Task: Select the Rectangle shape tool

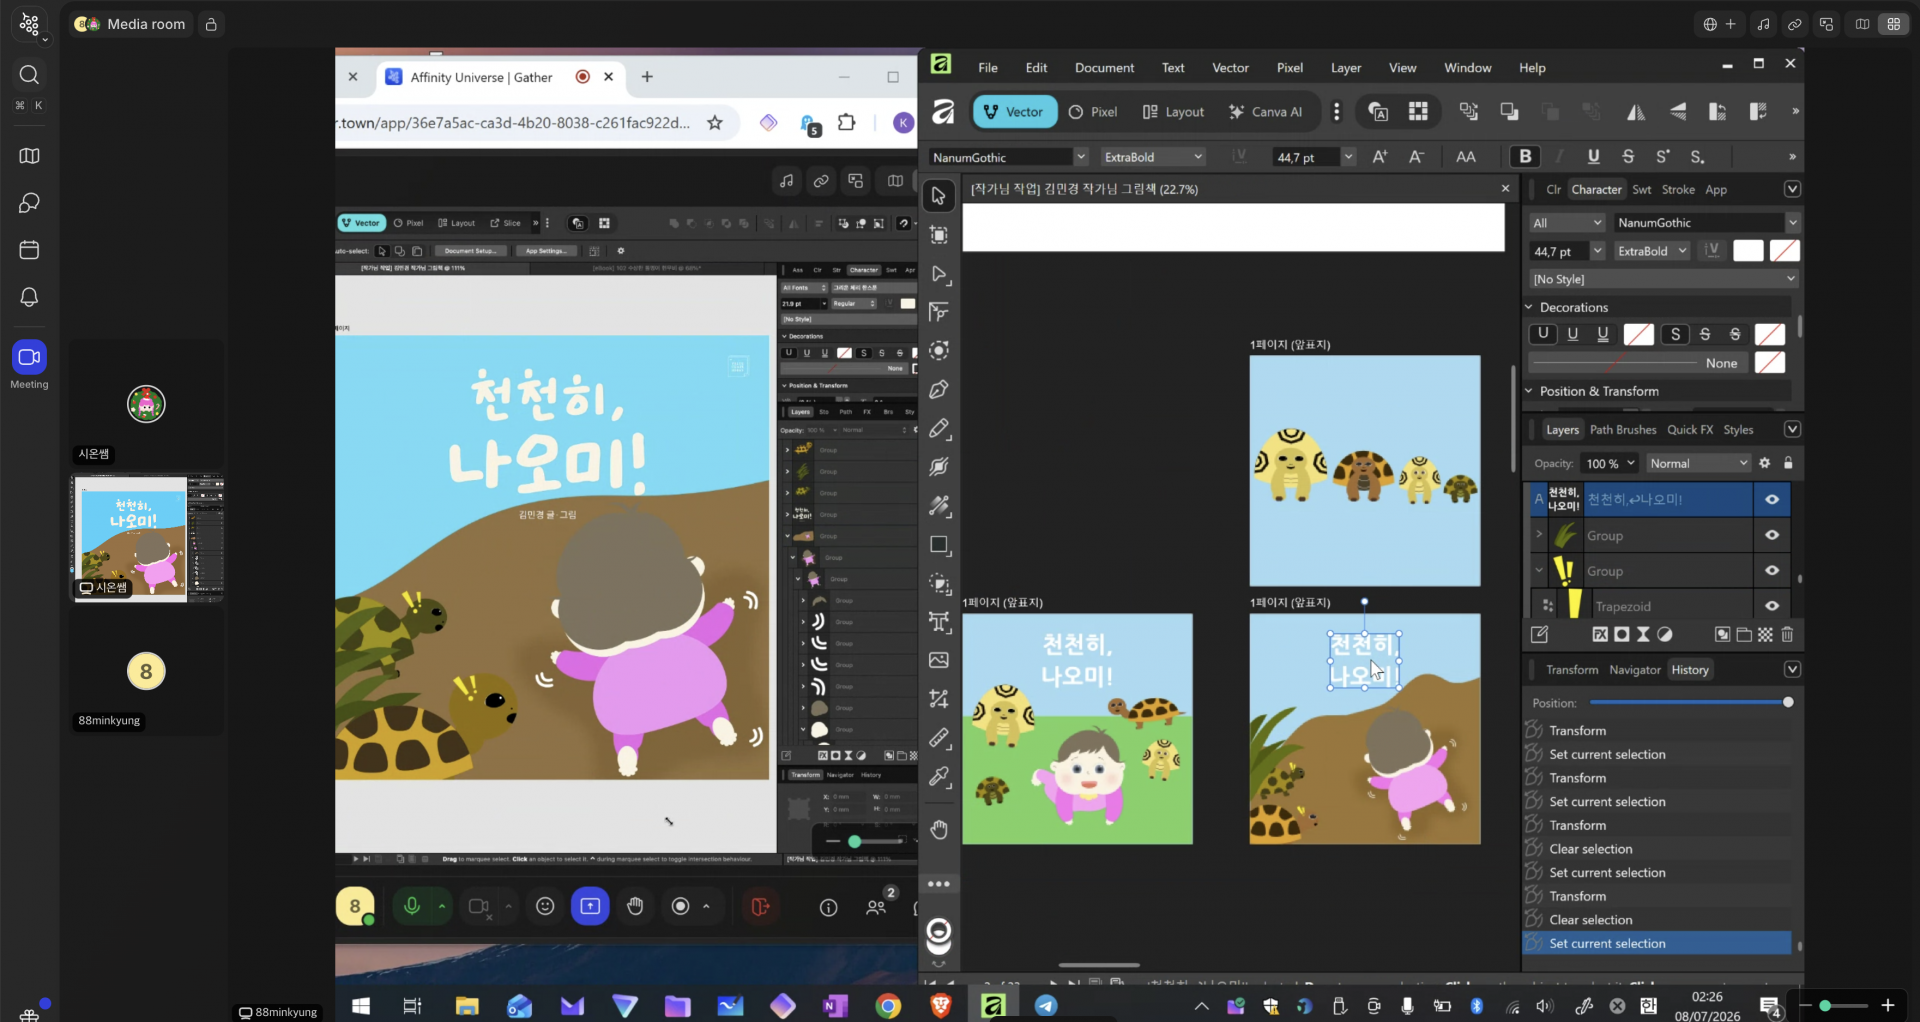Action: click(938, 545)
